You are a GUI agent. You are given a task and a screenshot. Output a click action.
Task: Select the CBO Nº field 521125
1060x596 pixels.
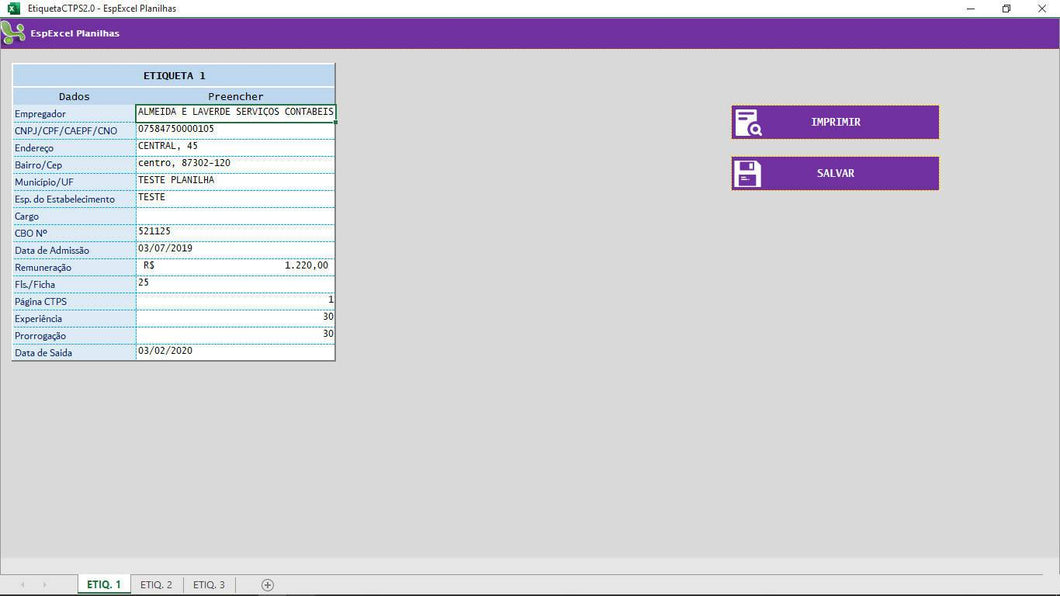pos(235,233)
